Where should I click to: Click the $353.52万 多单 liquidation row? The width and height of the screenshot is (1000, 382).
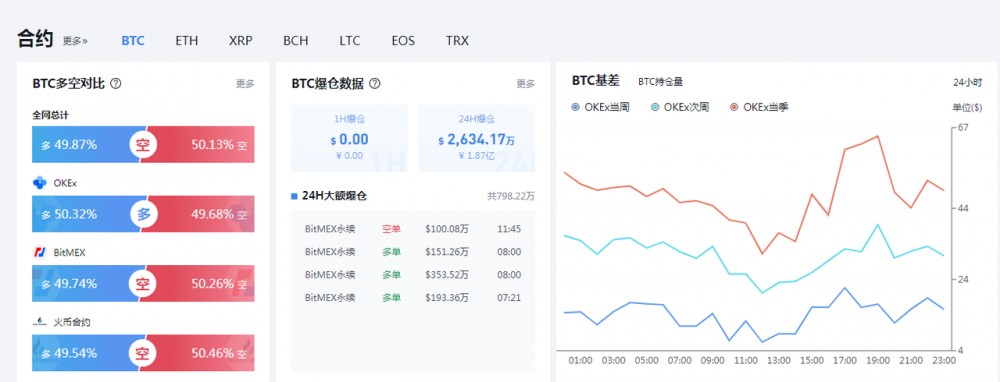click(x=413, y=275)
